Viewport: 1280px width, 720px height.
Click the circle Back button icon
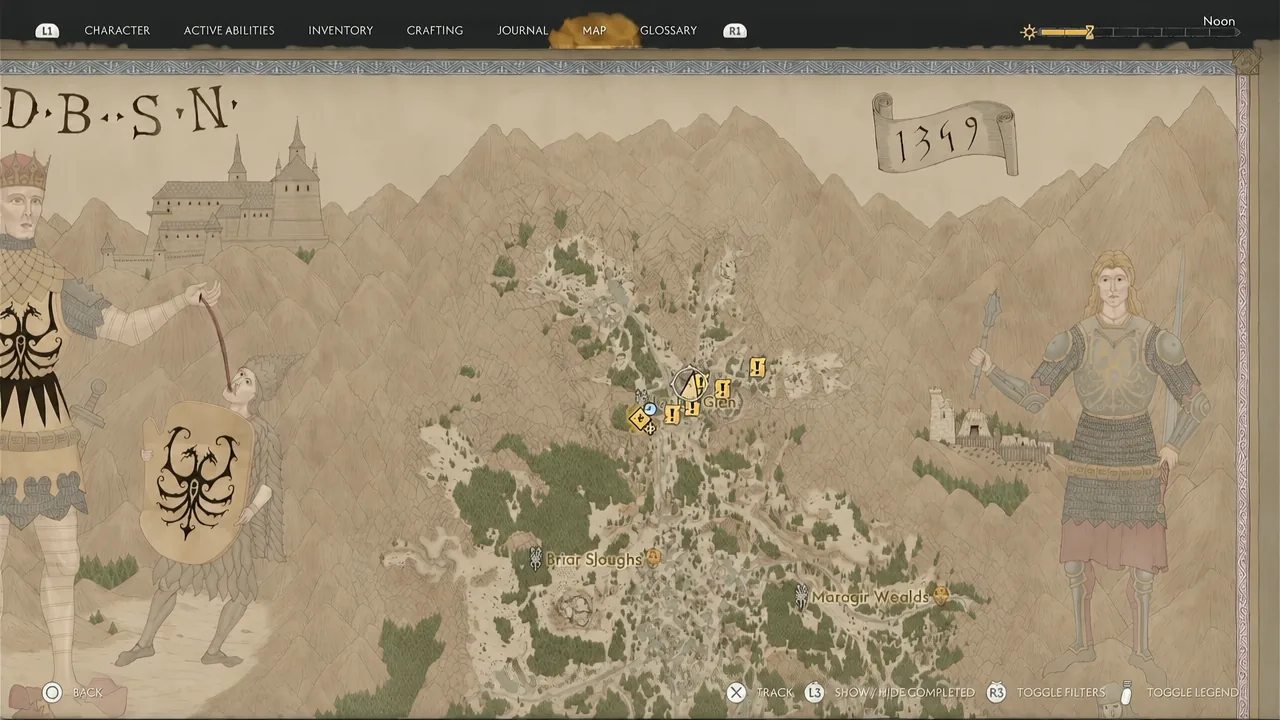[53, 692]
